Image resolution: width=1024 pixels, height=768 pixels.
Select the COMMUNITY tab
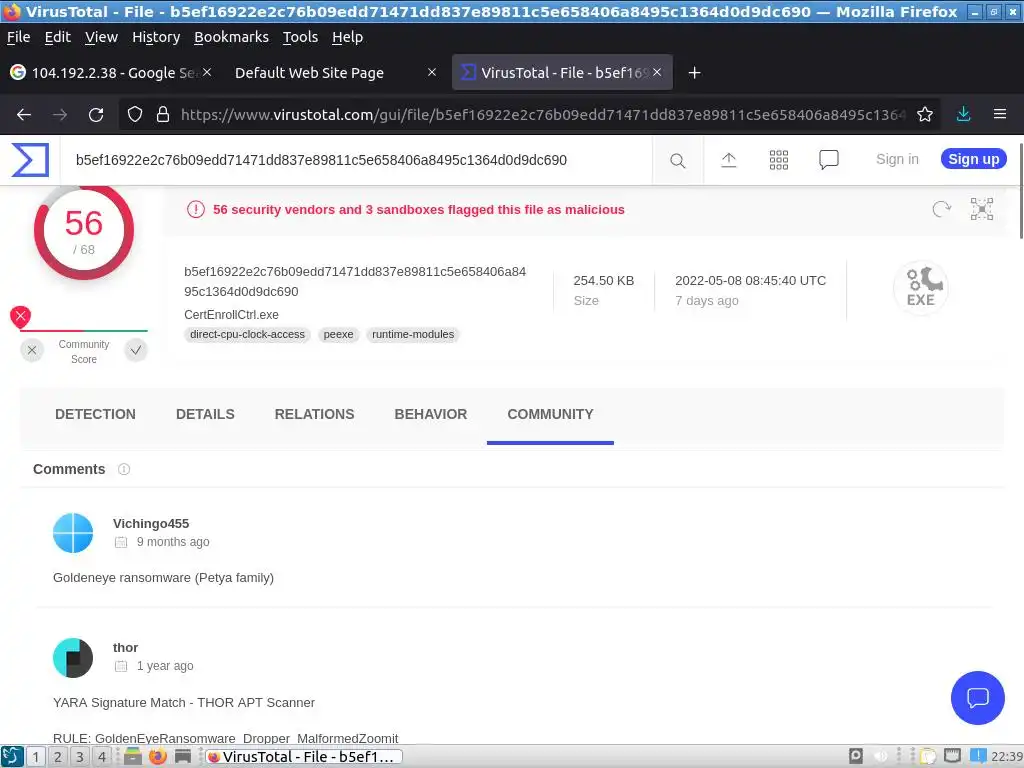click(551, 415)
